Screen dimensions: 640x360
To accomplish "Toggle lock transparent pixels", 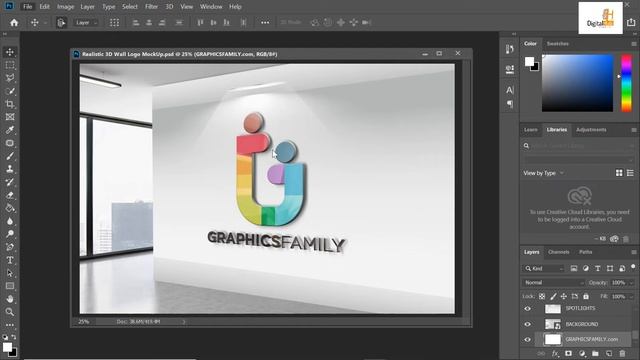I will 542,296.
